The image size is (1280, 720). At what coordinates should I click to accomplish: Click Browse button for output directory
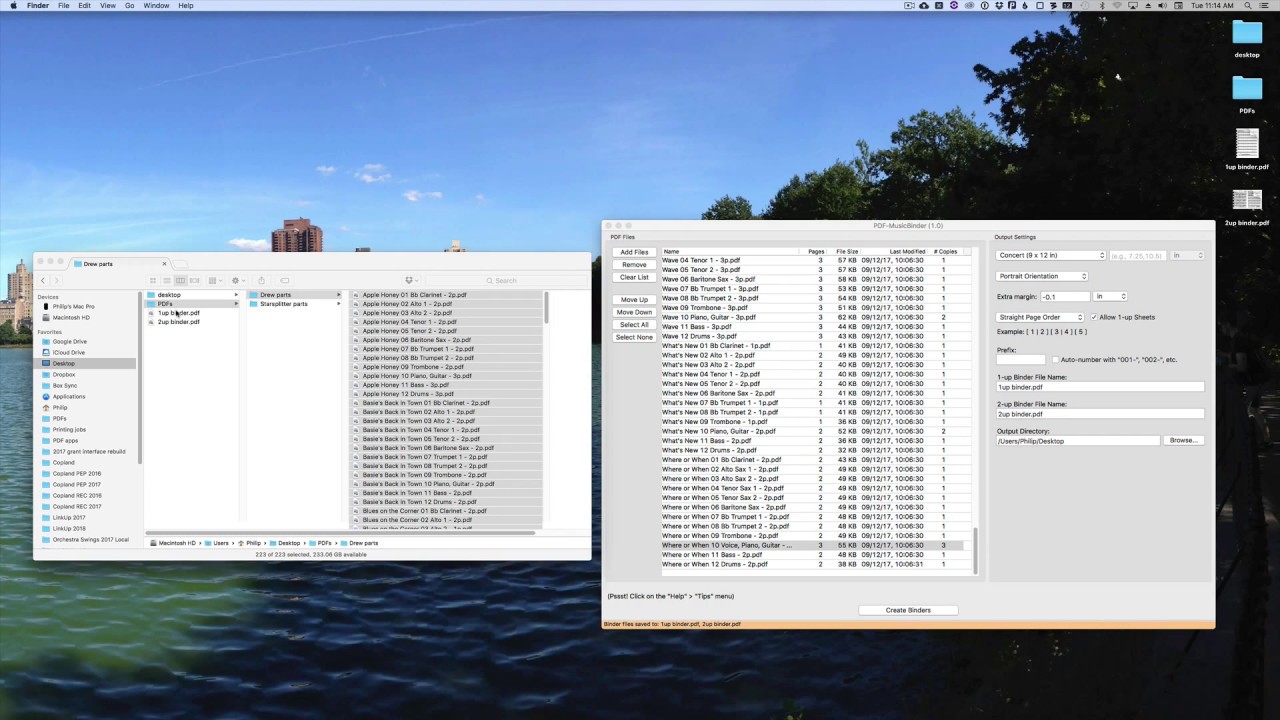pos(1183,441)
